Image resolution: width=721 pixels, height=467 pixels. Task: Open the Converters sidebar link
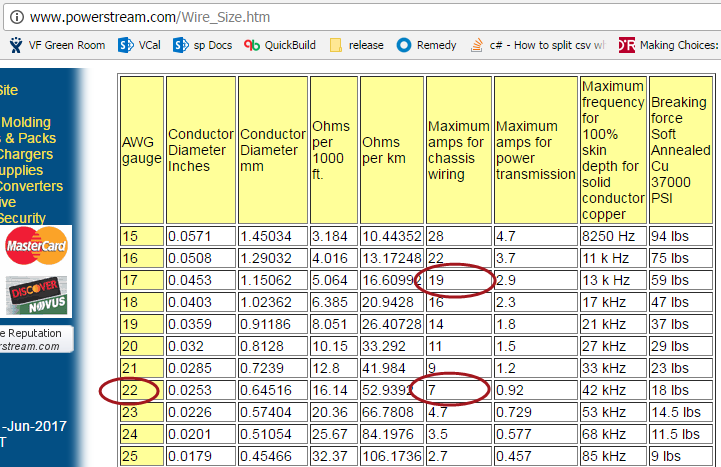point(31,187)
